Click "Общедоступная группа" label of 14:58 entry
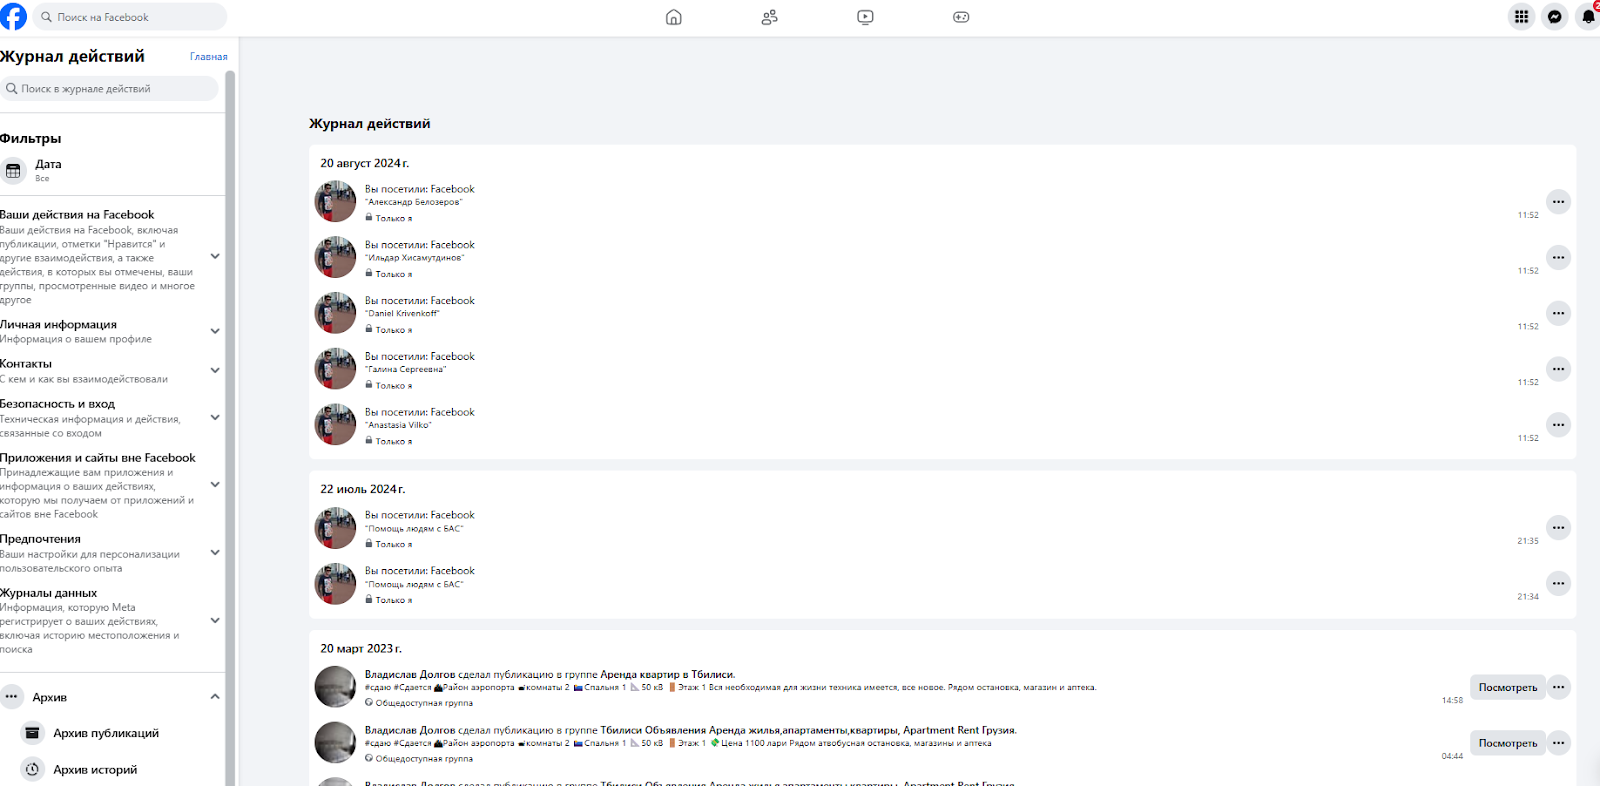Screen dimensions: 1600x786 point(424,703)
